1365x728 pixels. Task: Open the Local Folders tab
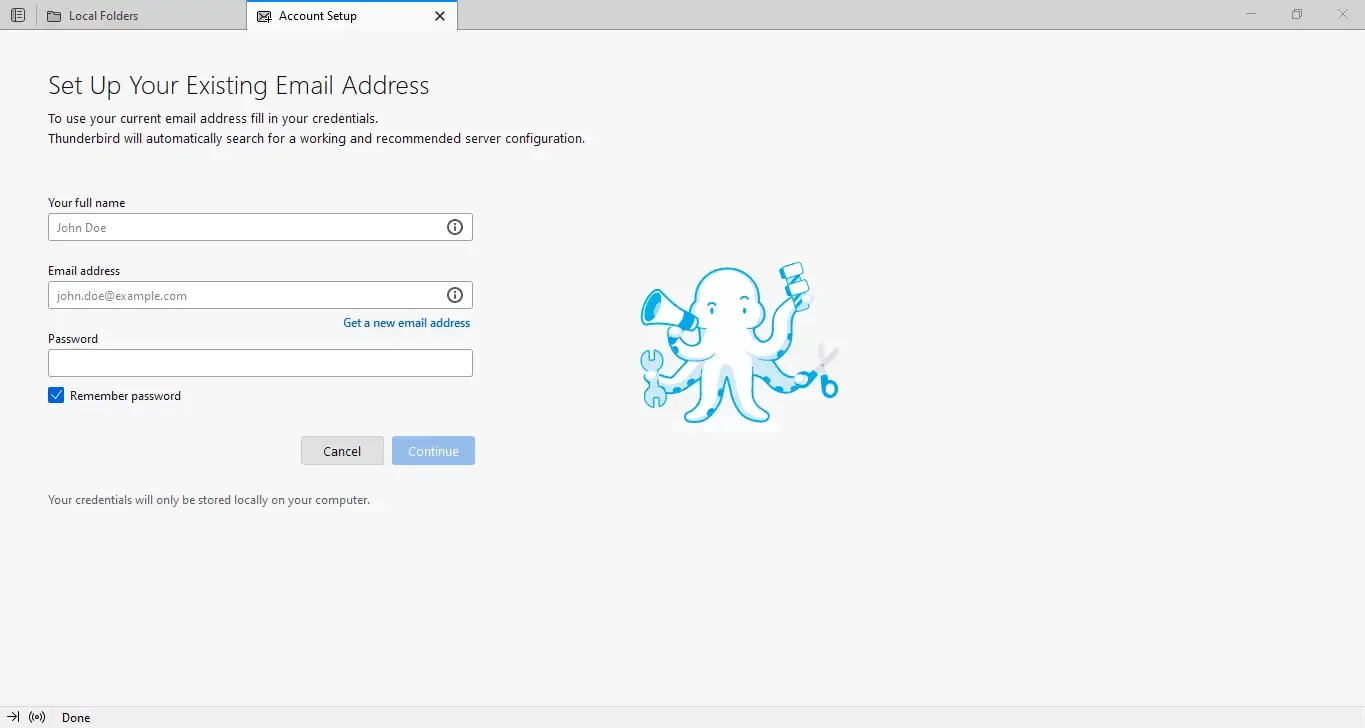pyautogui.click(x=141, y=15)
